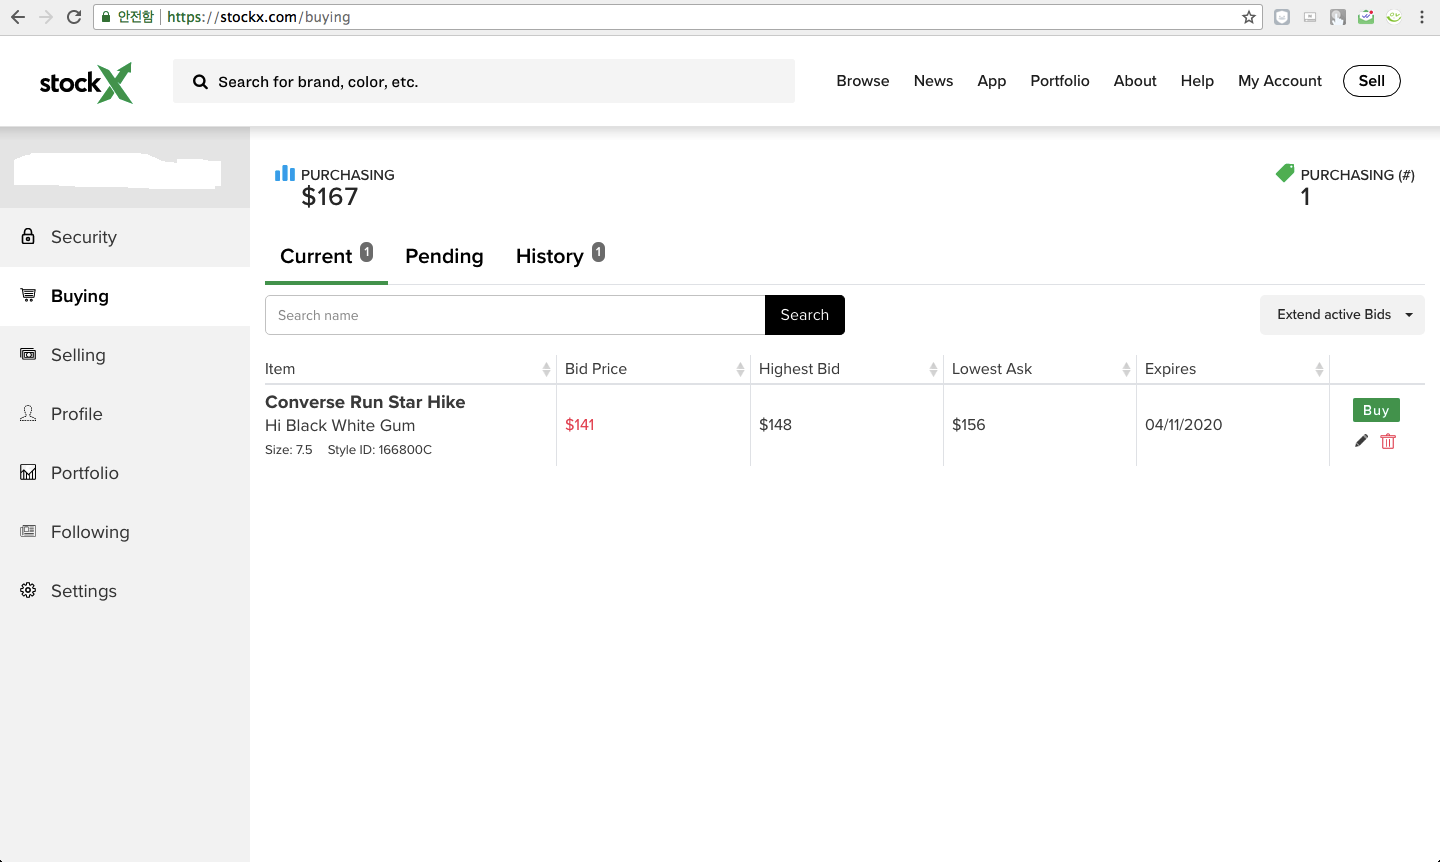Viewport: 1440px width, 862px height.
Task: Open Browse in top navigation
Action: coord(863,81)
